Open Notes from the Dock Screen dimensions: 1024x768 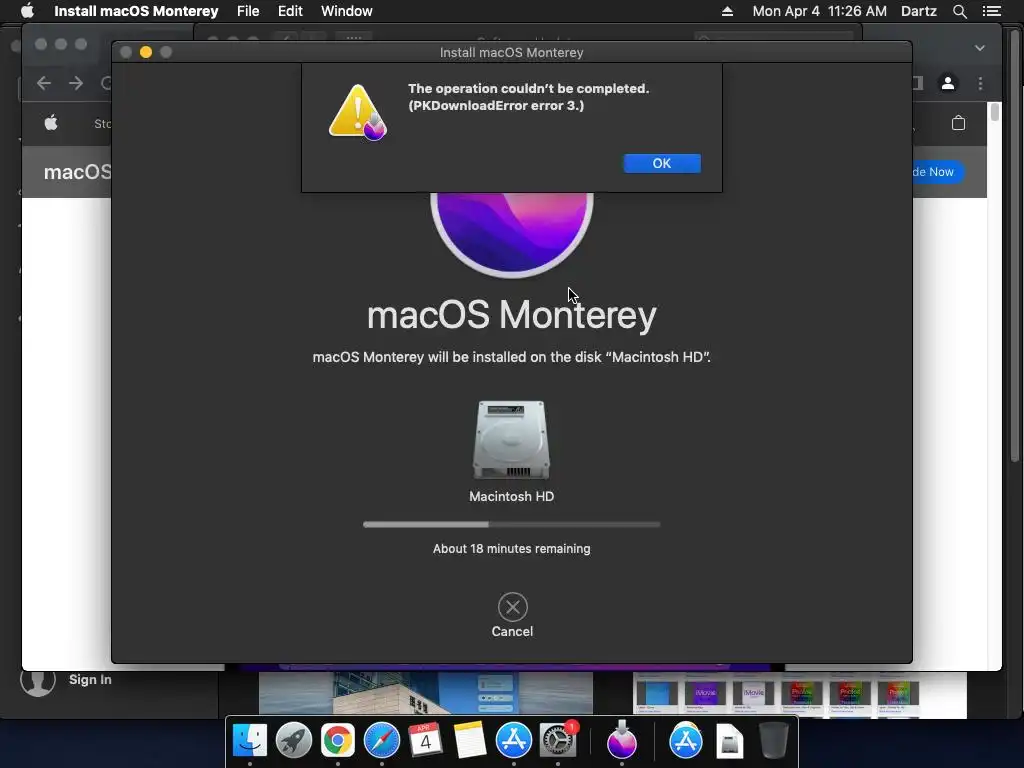click(x=470, y=741)
